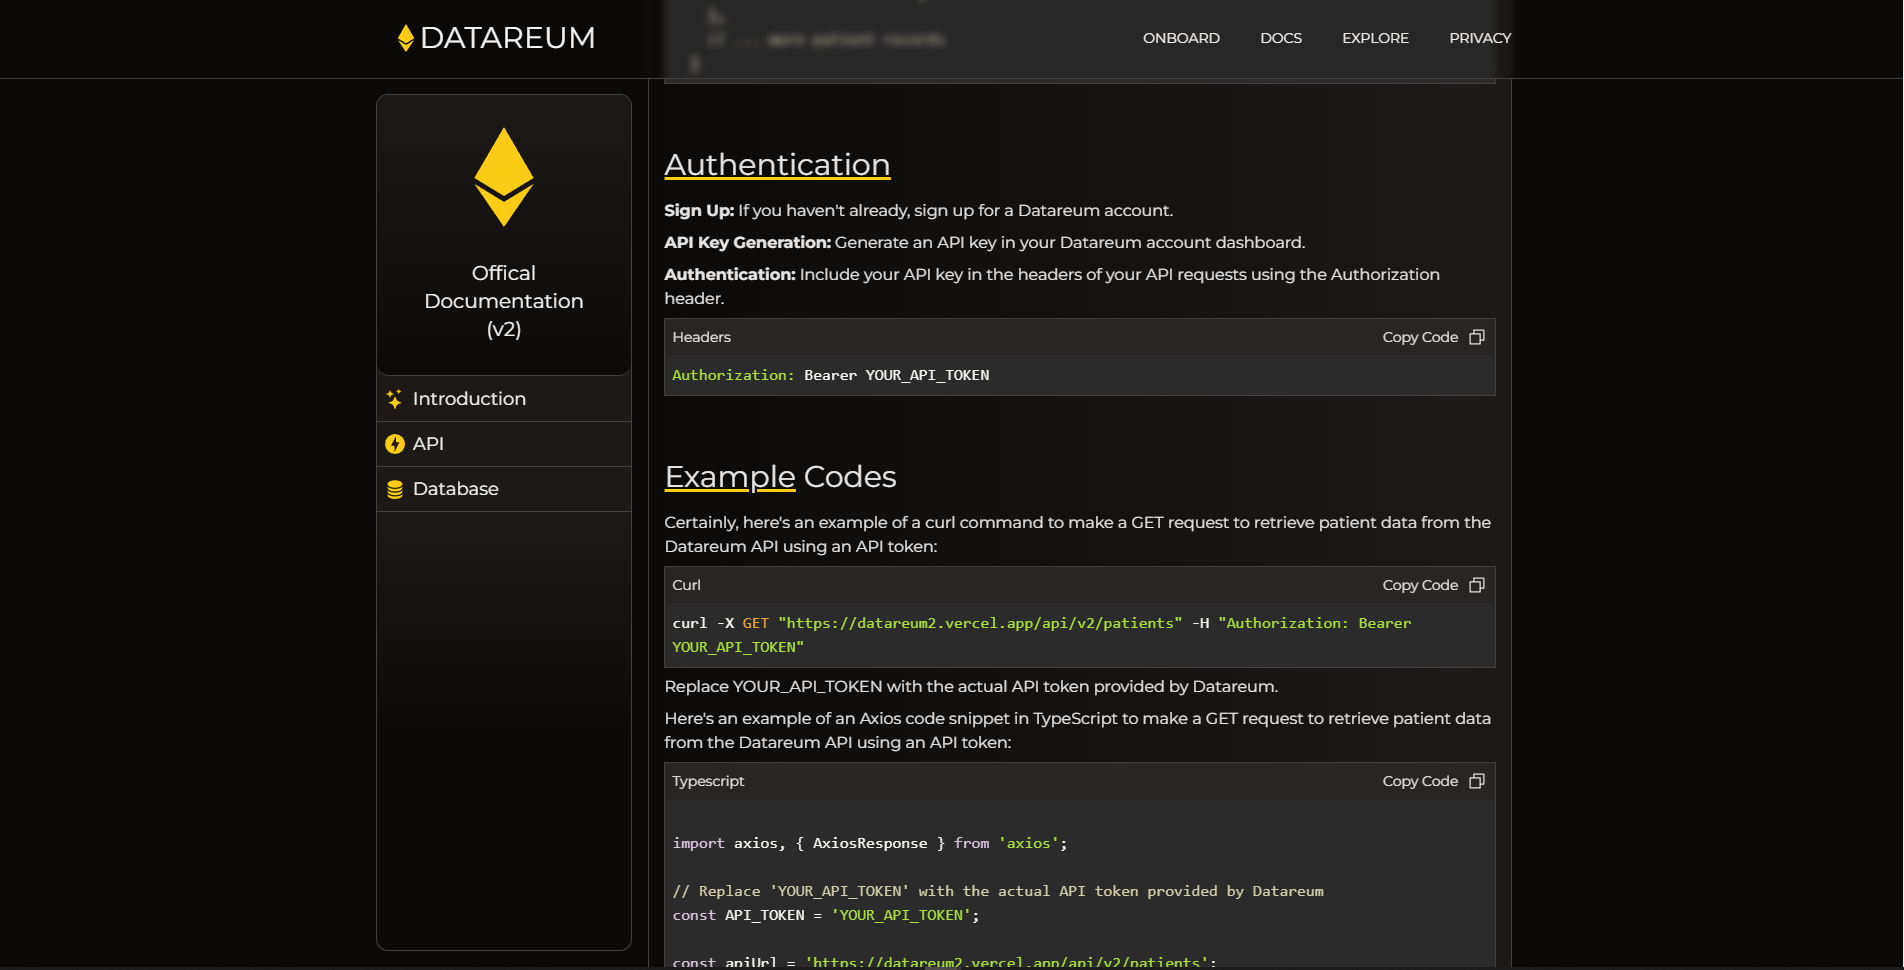Viewport: 1904px width, 970px height.
Task: Click the Authorization: Bearer YOUR_API_TOKEN line
Action: pos(831,375)
